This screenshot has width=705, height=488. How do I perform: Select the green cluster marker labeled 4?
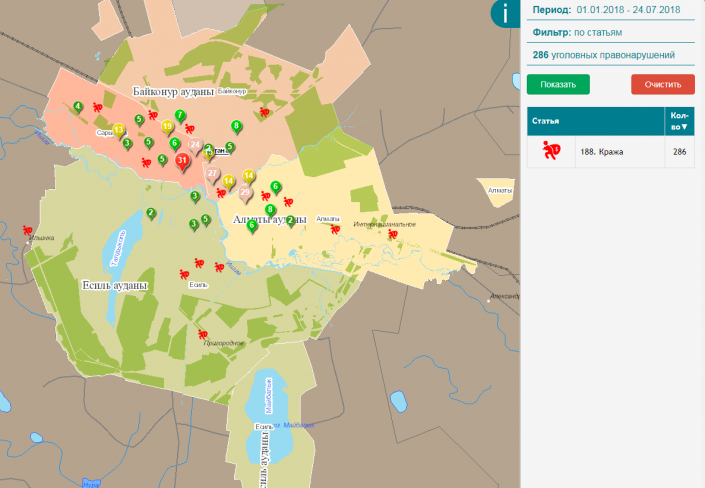coord(77,106)
